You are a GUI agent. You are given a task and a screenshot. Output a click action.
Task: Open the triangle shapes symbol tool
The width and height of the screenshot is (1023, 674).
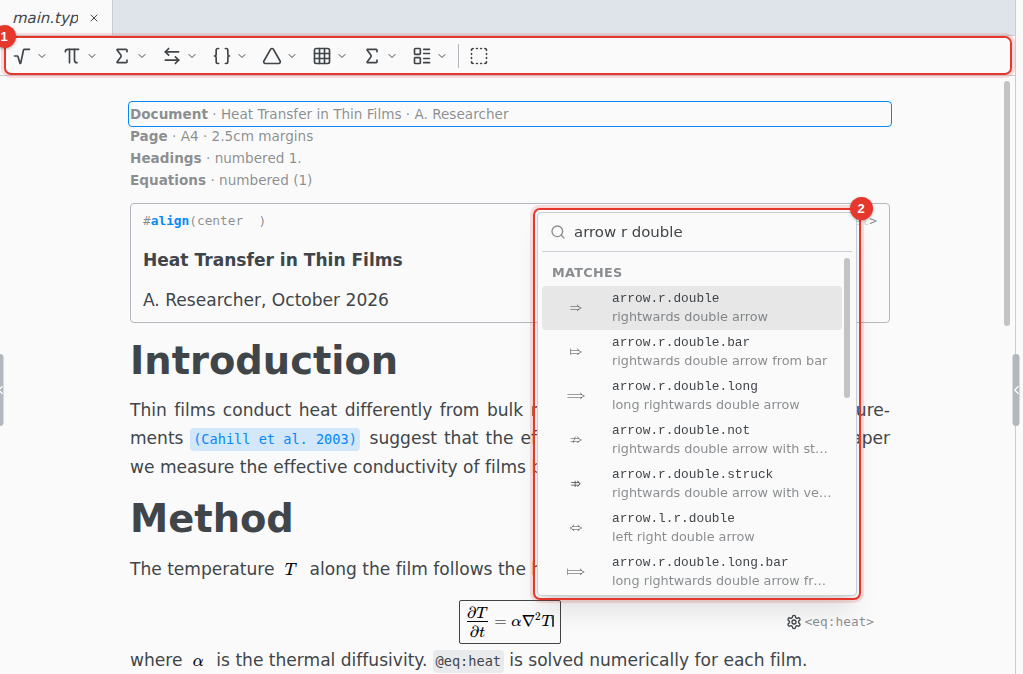[272, 56]
